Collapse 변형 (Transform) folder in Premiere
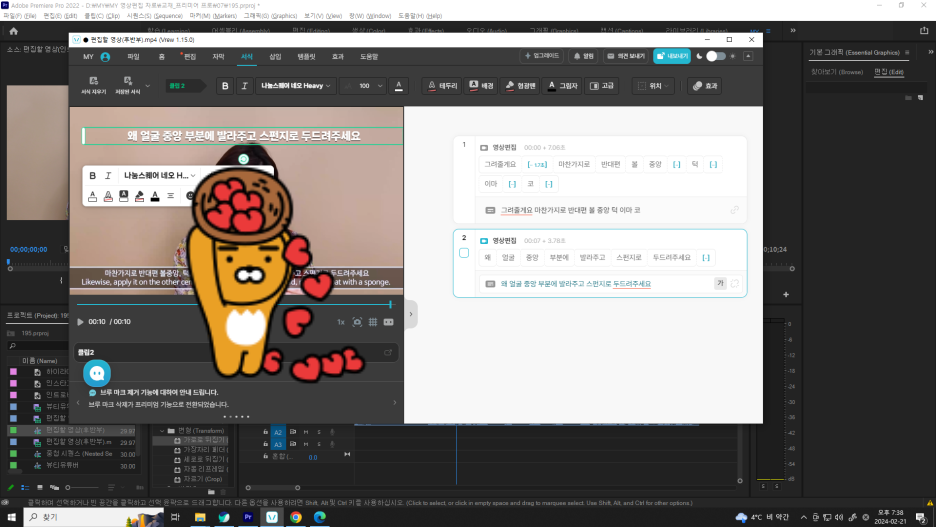 click(162, 431)
